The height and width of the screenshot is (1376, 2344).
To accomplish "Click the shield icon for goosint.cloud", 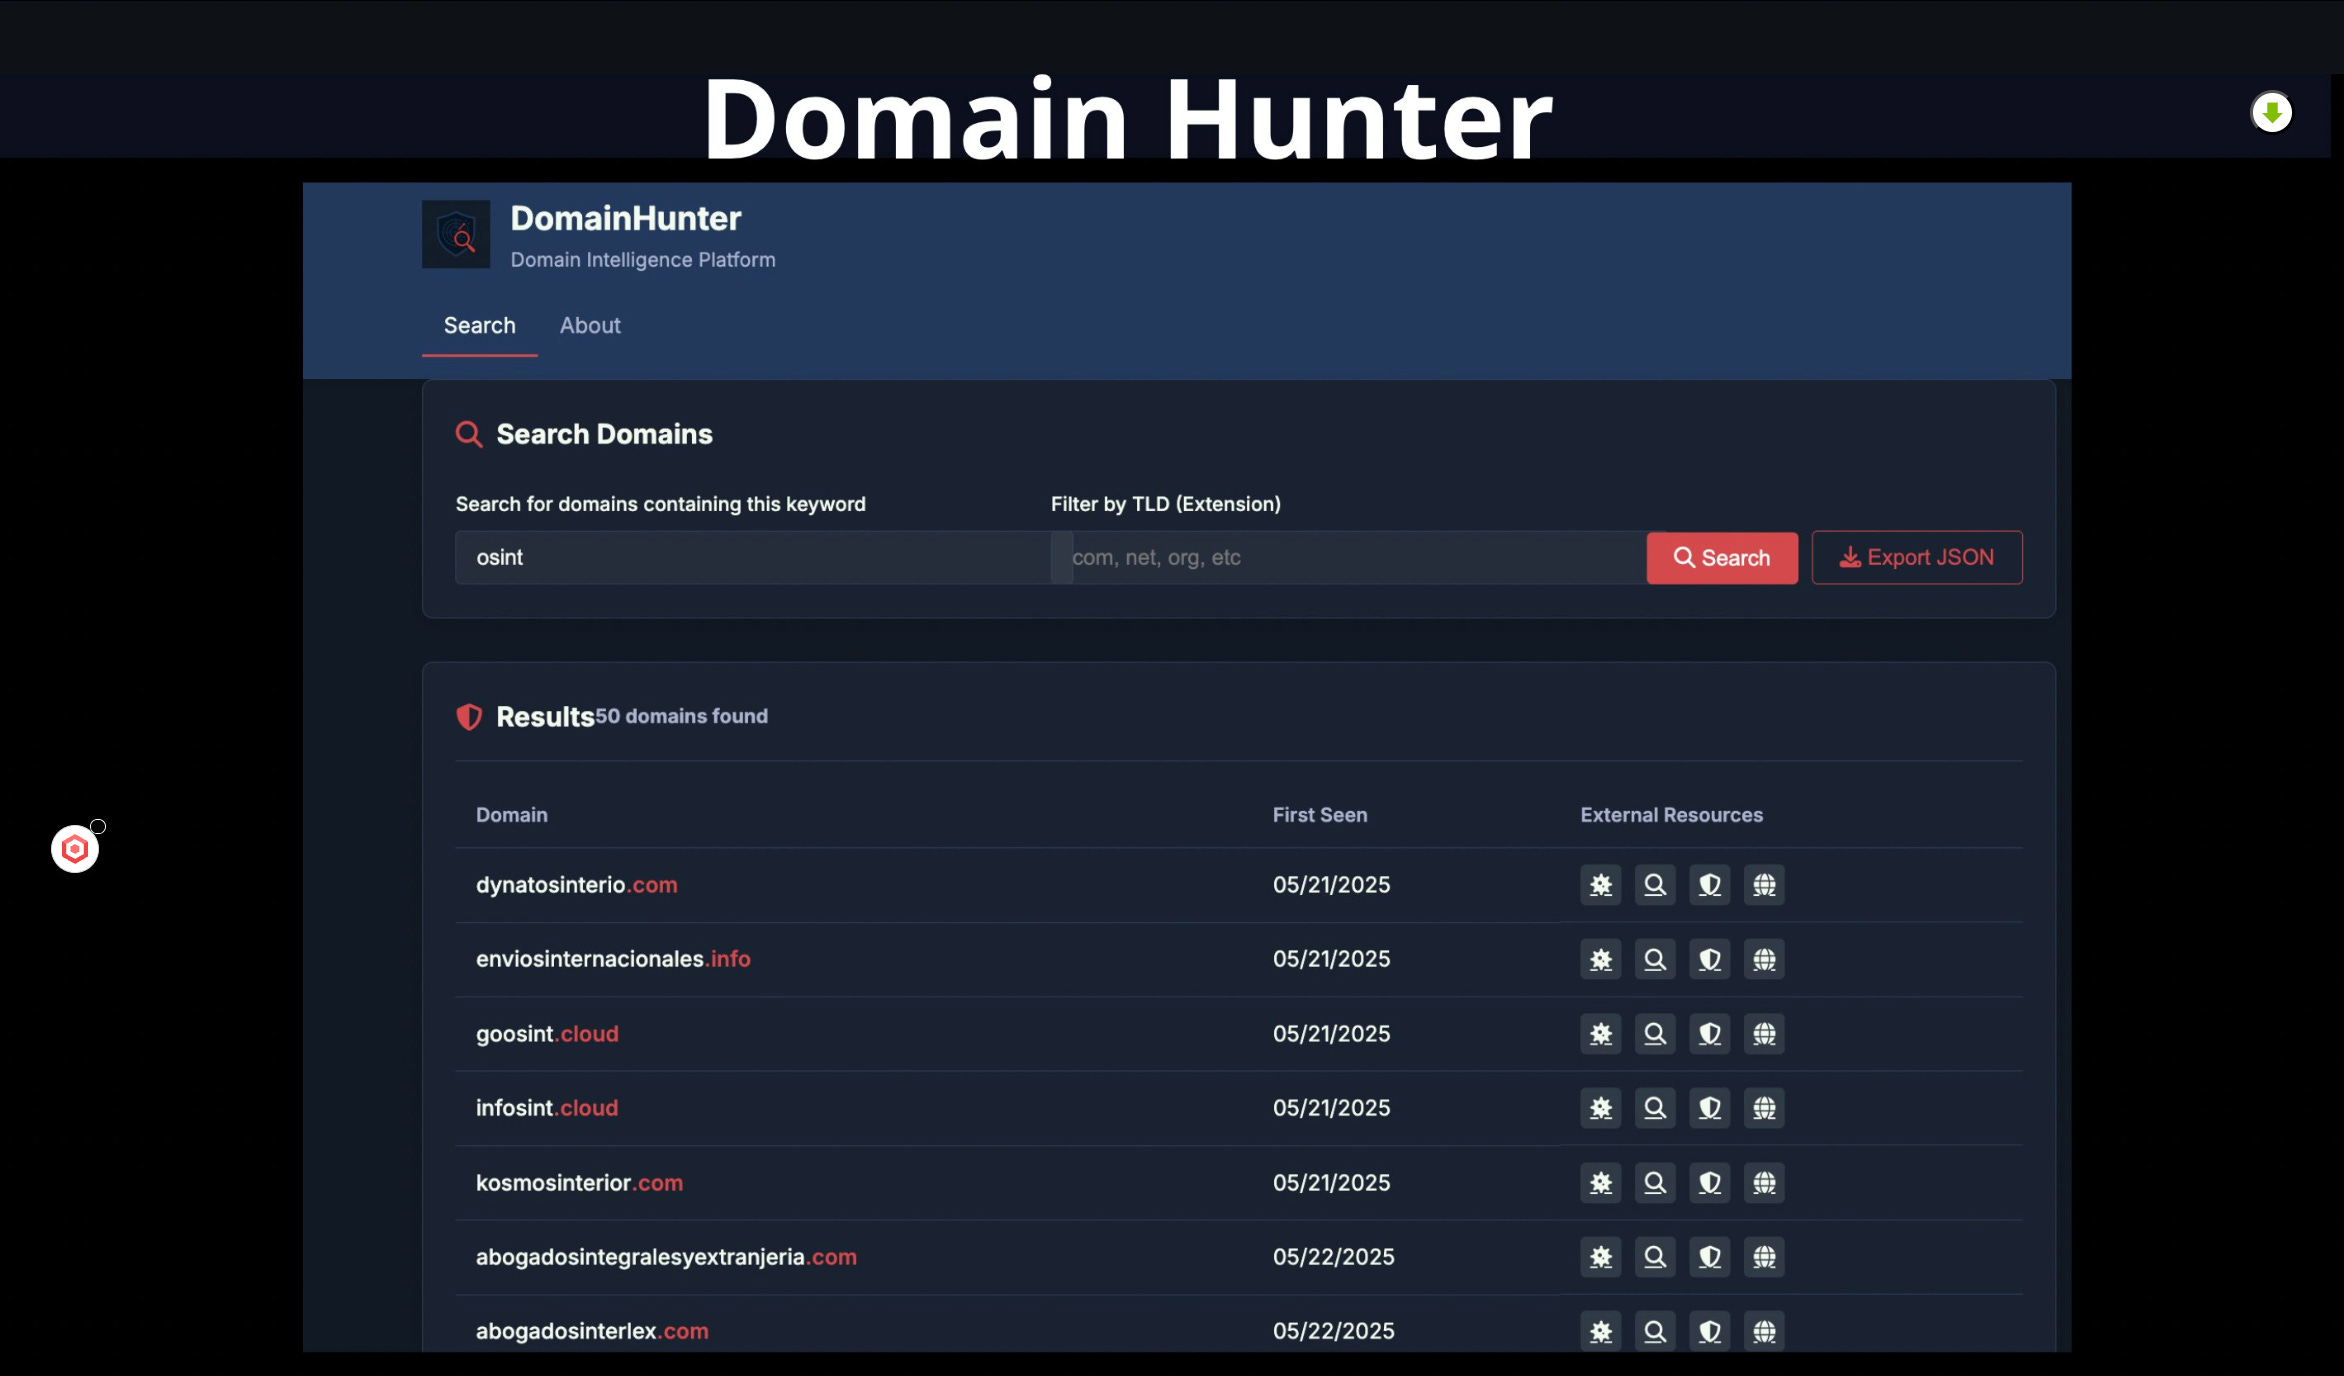I will pyautogui.click(x=1710, y=1034).
